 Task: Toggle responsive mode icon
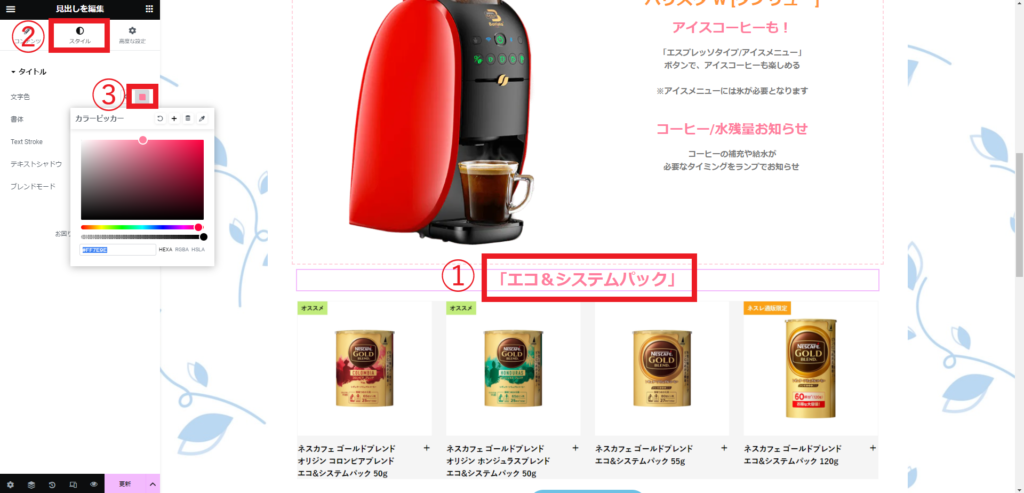tap(73, 485)
